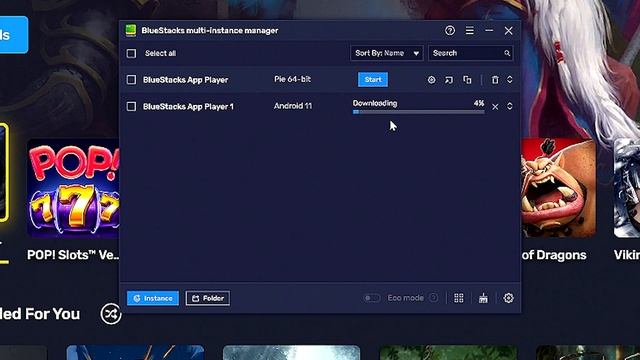This screenshot has height=360, width=640.
Task: Check the BlueStacks App Player 1 row checkbox
Action: tap(131, 107)
